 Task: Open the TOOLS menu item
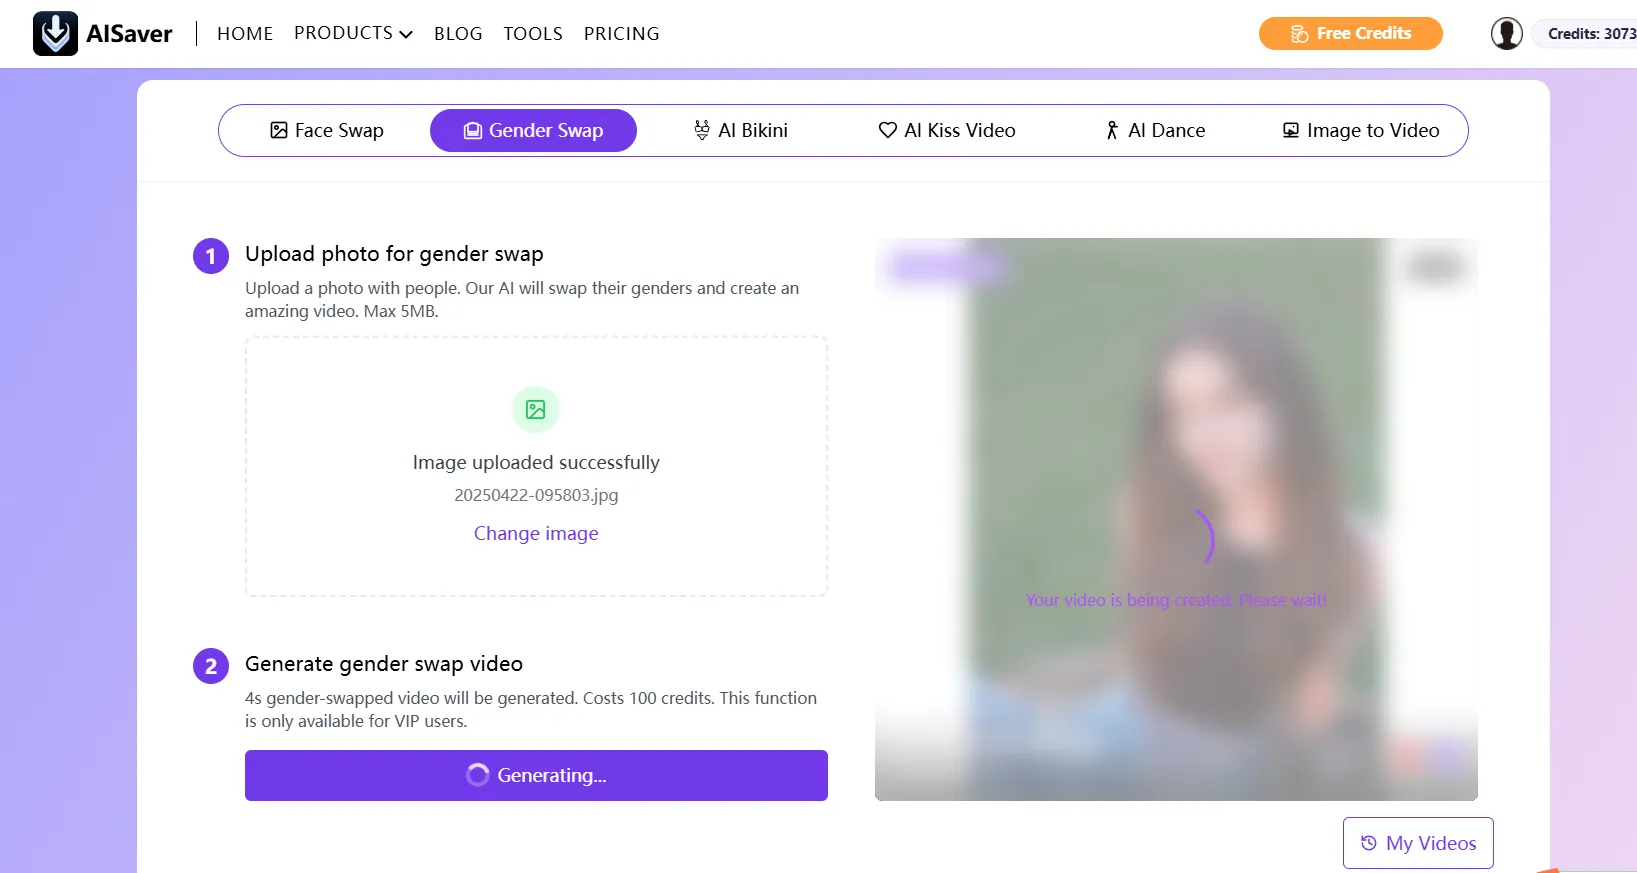[533, 33]
